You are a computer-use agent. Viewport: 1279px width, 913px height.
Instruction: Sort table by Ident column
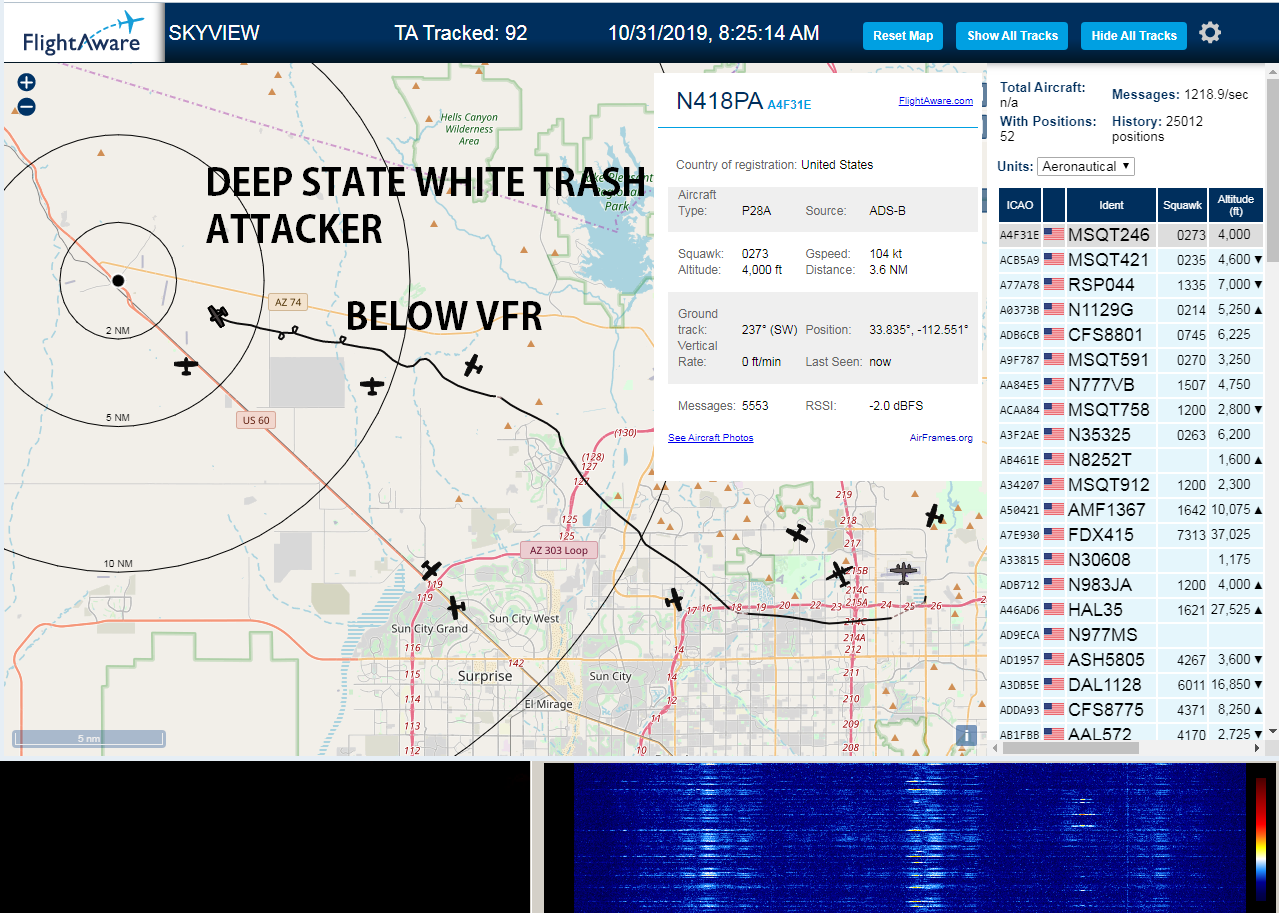1112,205
